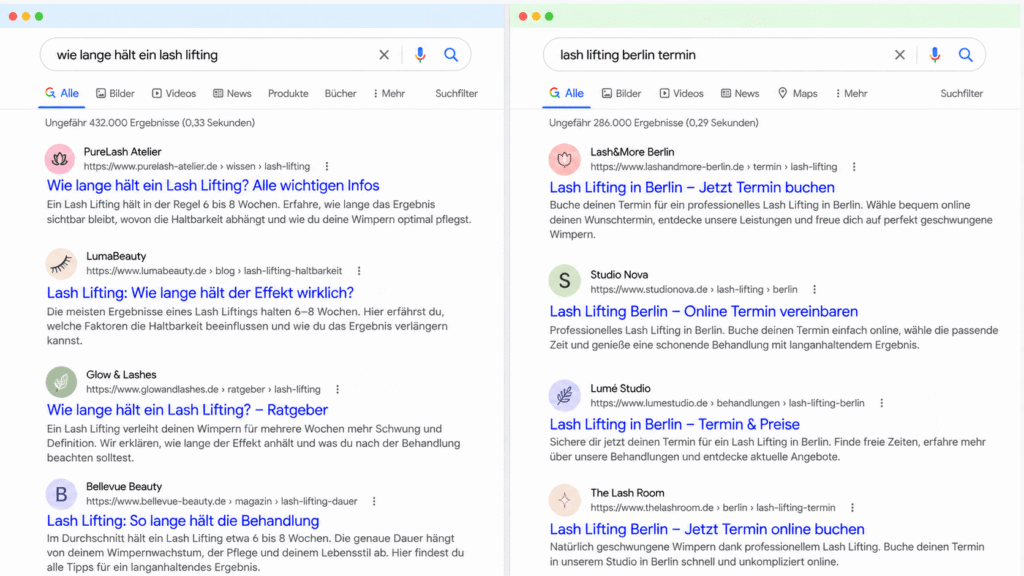Image resolution: width=1024 pixels, height=576 pixels.
Task: Switch to Maps tab in the right window
Action: click(x=798, y=93)
